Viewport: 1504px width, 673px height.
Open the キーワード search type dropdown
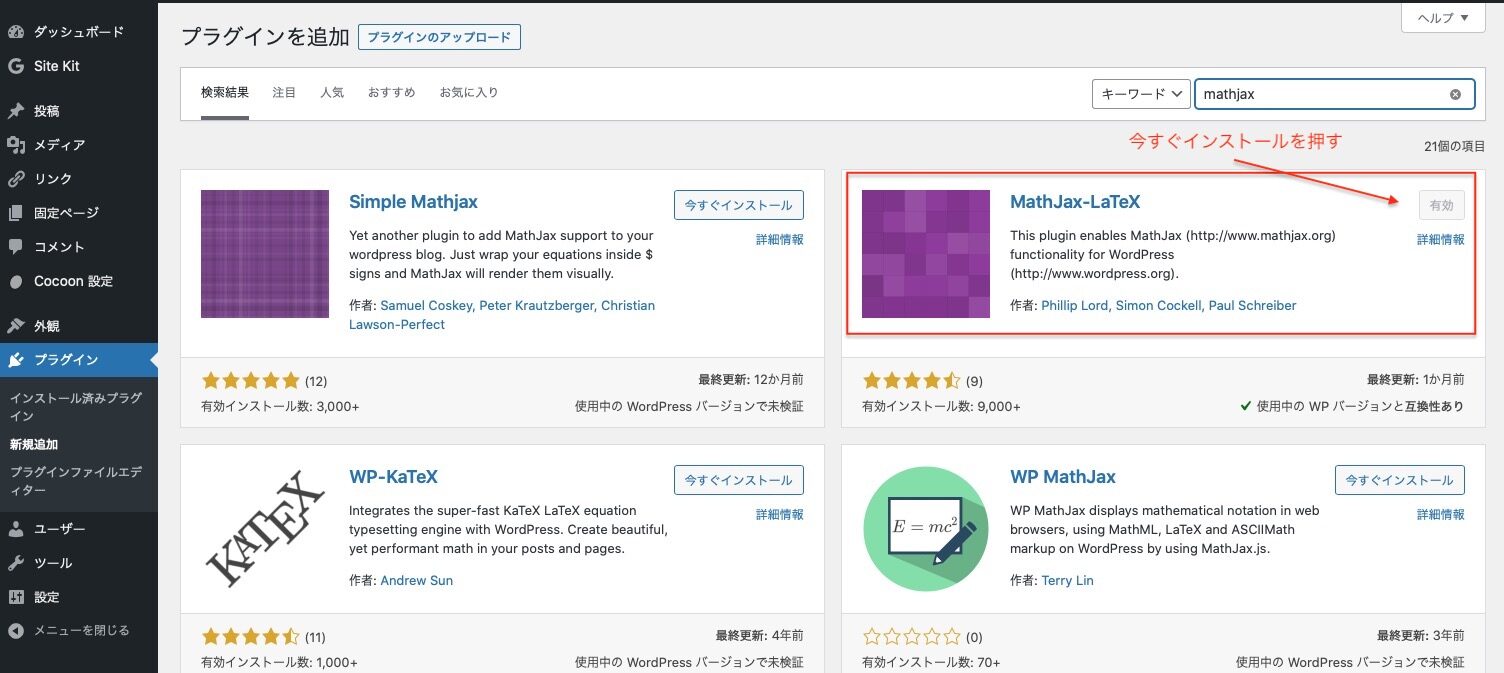click(x=1140, y=94)
